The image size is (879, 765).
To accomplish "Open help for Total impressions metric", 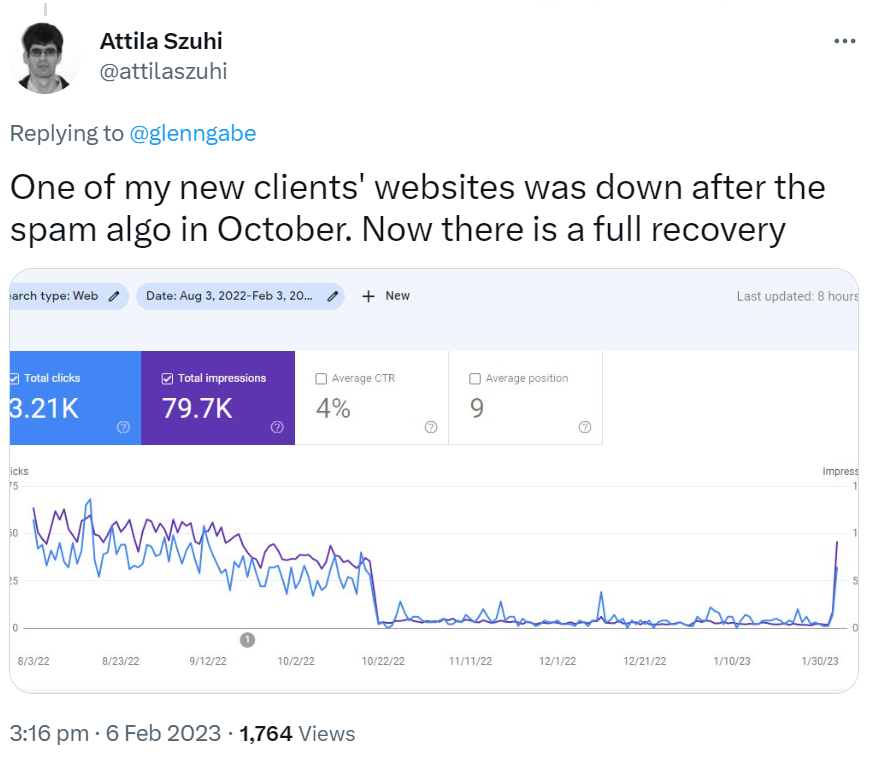I will click(x=277, y=427).
